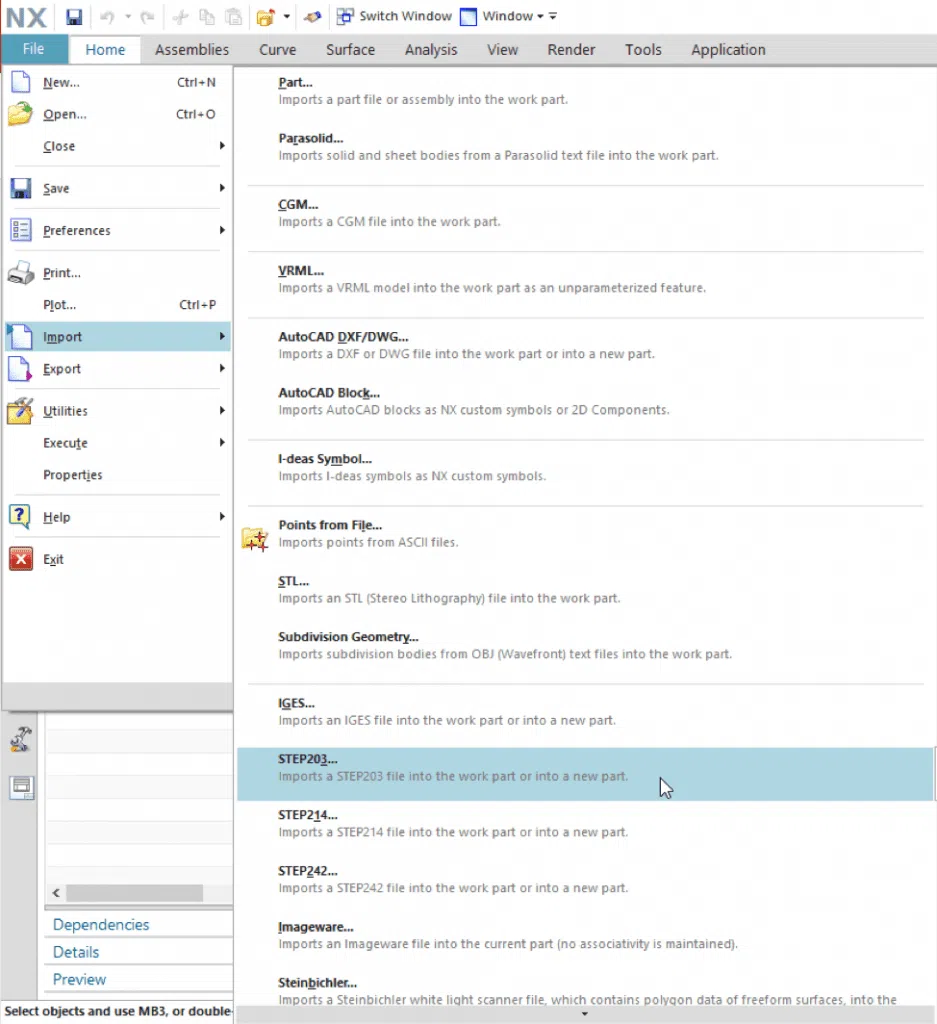Choose Plot... from File menu
This screenshot has width=937, height=1024.
[x=118, y=305]
